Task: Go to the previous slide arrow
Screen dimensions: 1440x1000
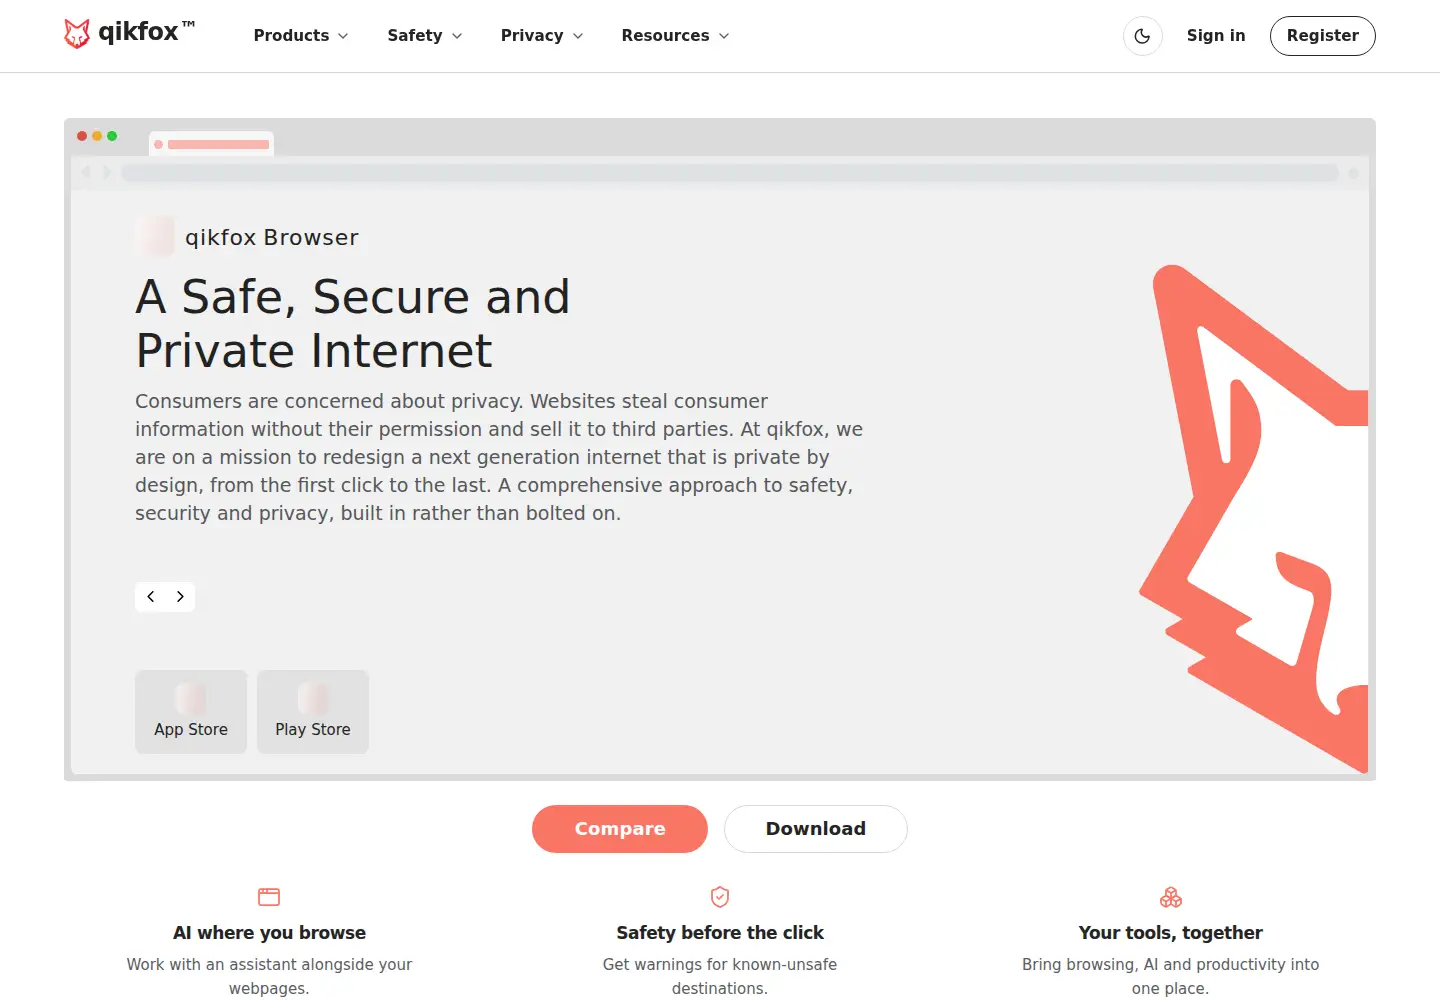Action: click(151, 597)
